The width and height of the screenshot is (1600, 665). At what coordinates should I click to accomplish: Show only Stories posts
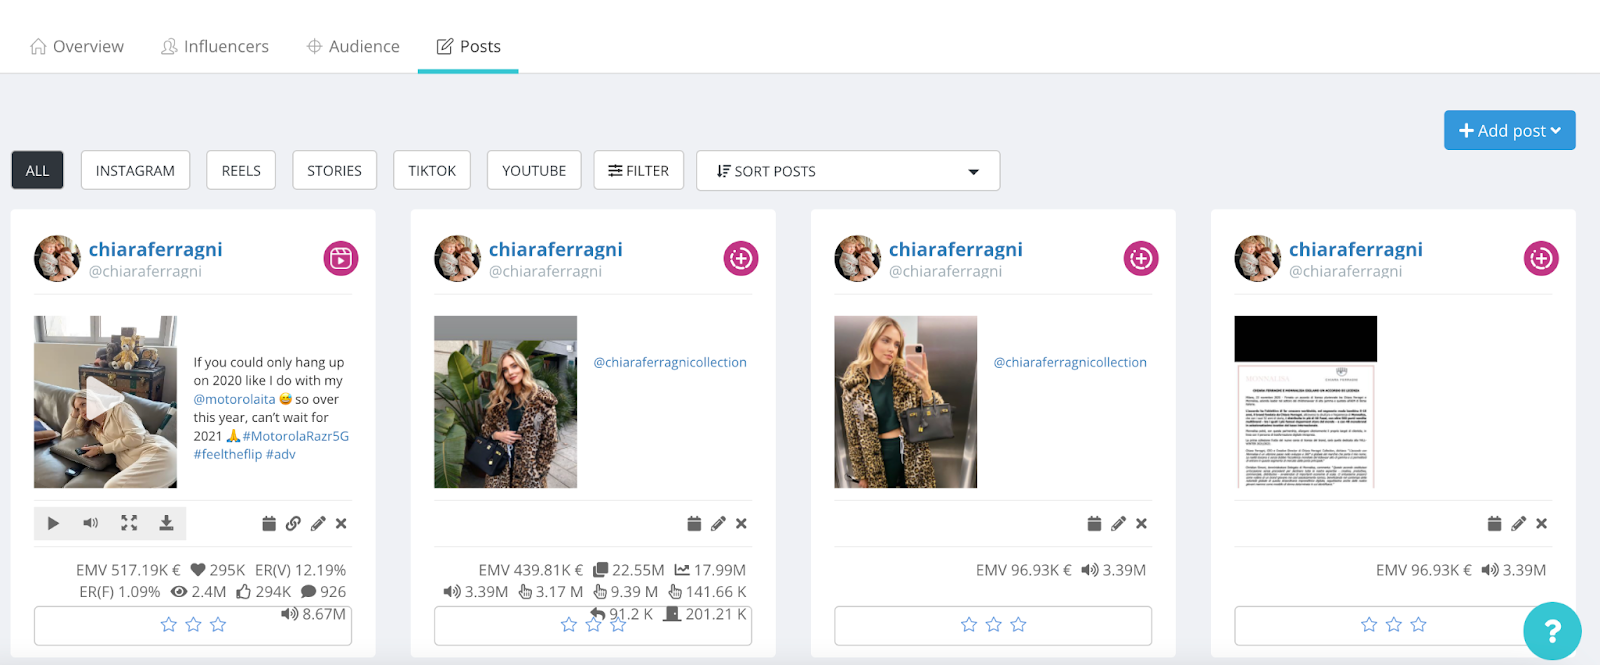[334, 171]
